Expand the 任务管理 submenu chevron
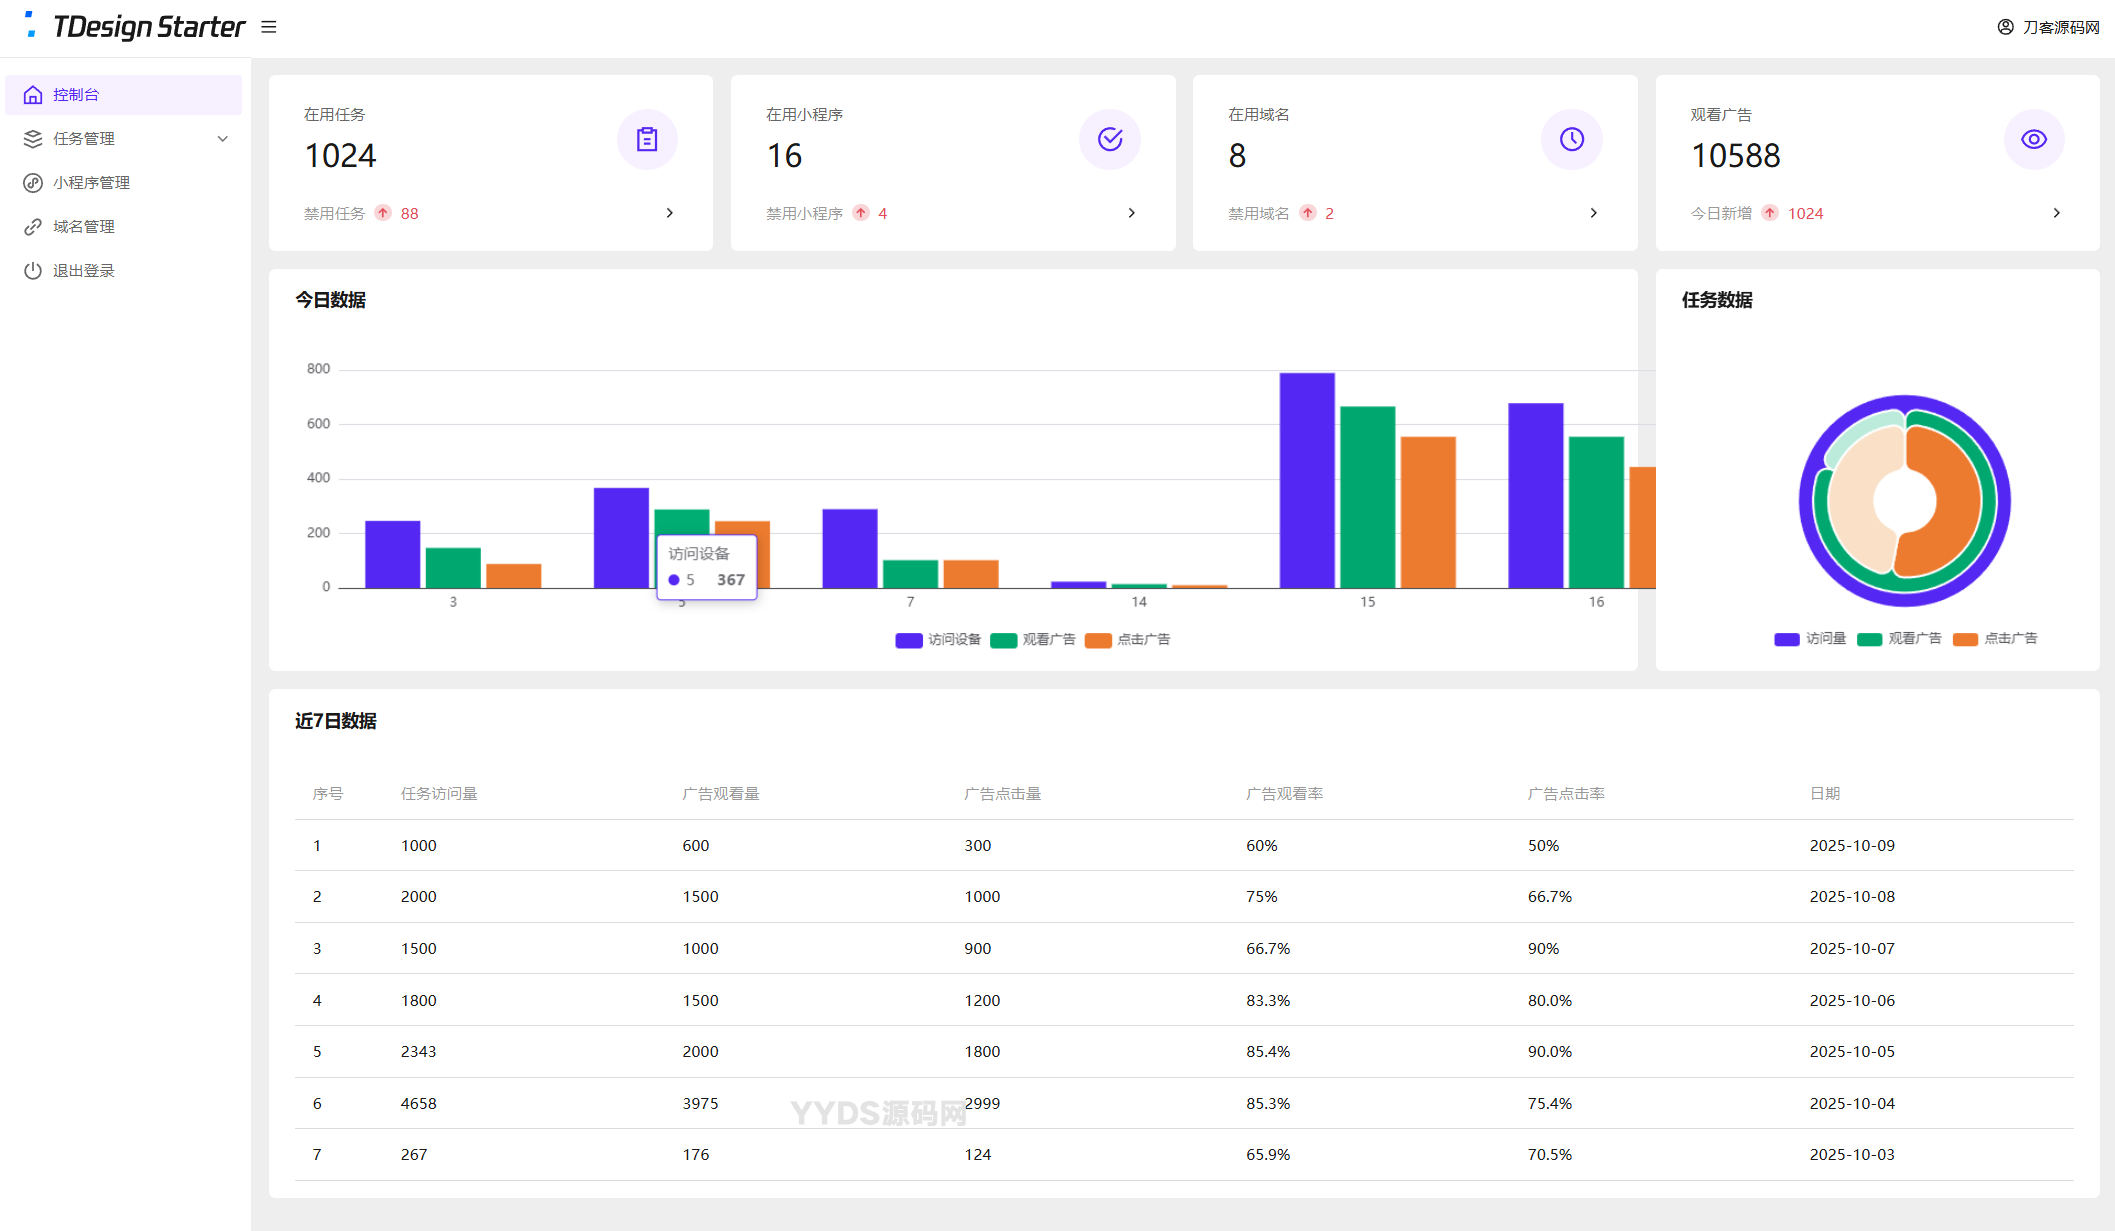Screen dimensions: 2115x1231 tap(222, 139)
